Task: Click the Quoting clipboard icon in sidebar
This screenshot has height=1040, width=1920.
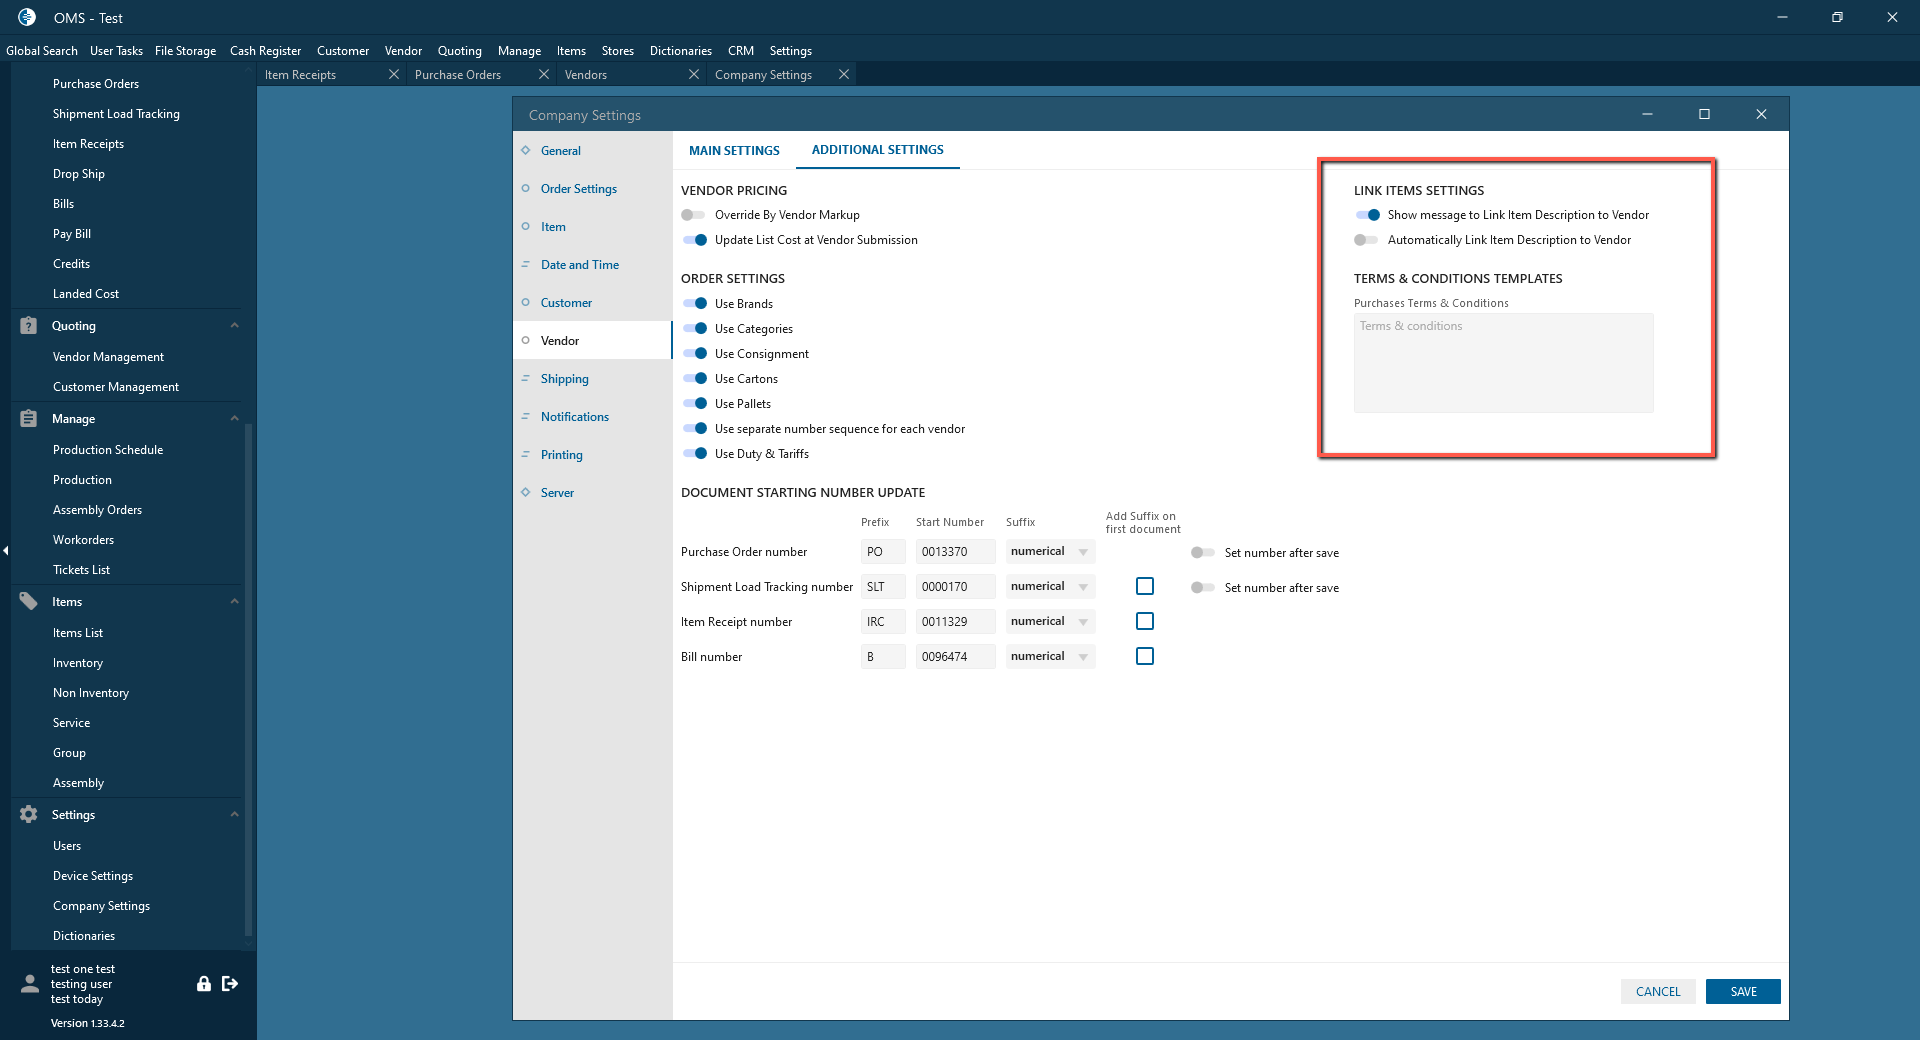Action: tap(29, 326)
